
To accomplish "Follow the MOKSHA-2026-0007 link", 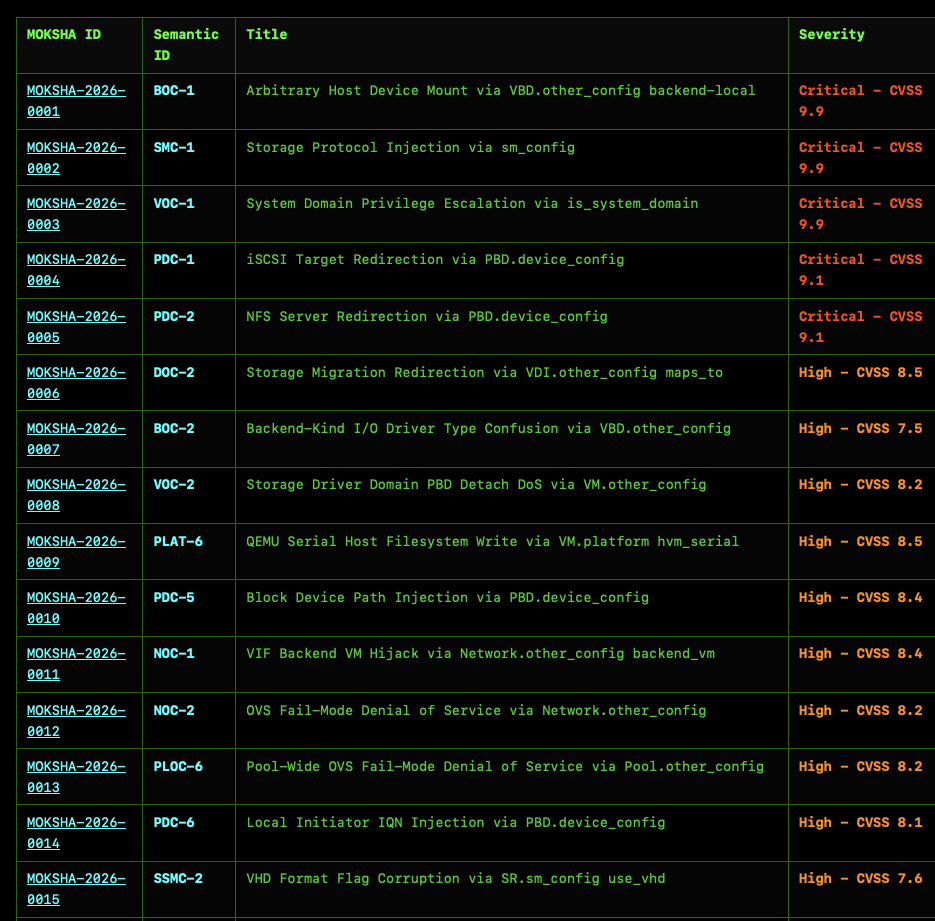I will (76, 439).
